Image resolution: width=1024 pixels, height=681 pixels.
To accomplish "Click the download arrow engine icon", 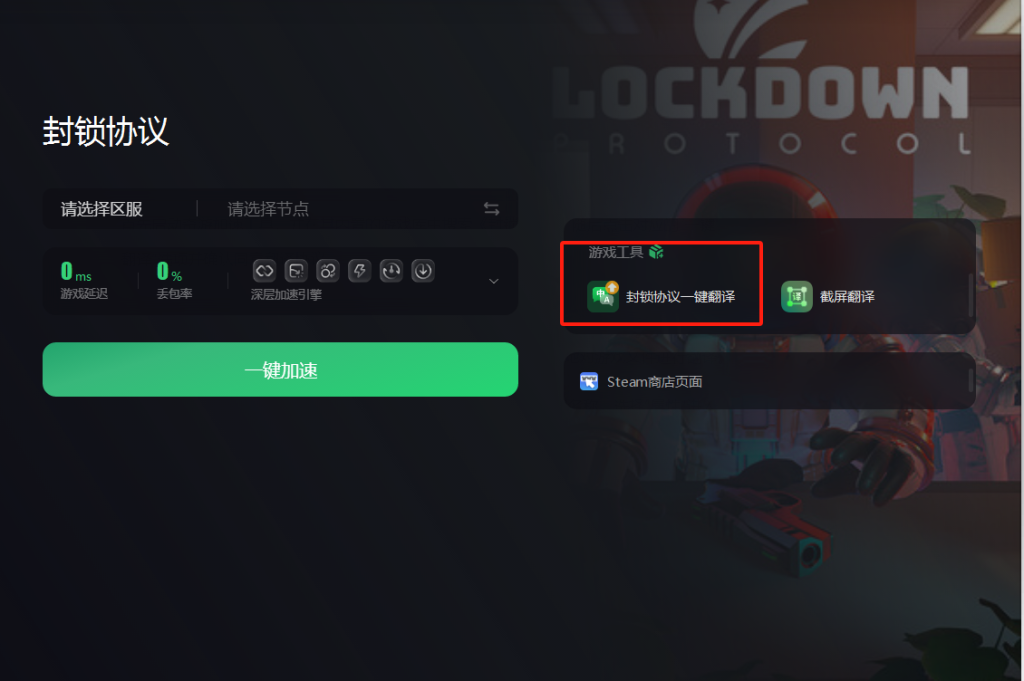I will tap(423, 270).
